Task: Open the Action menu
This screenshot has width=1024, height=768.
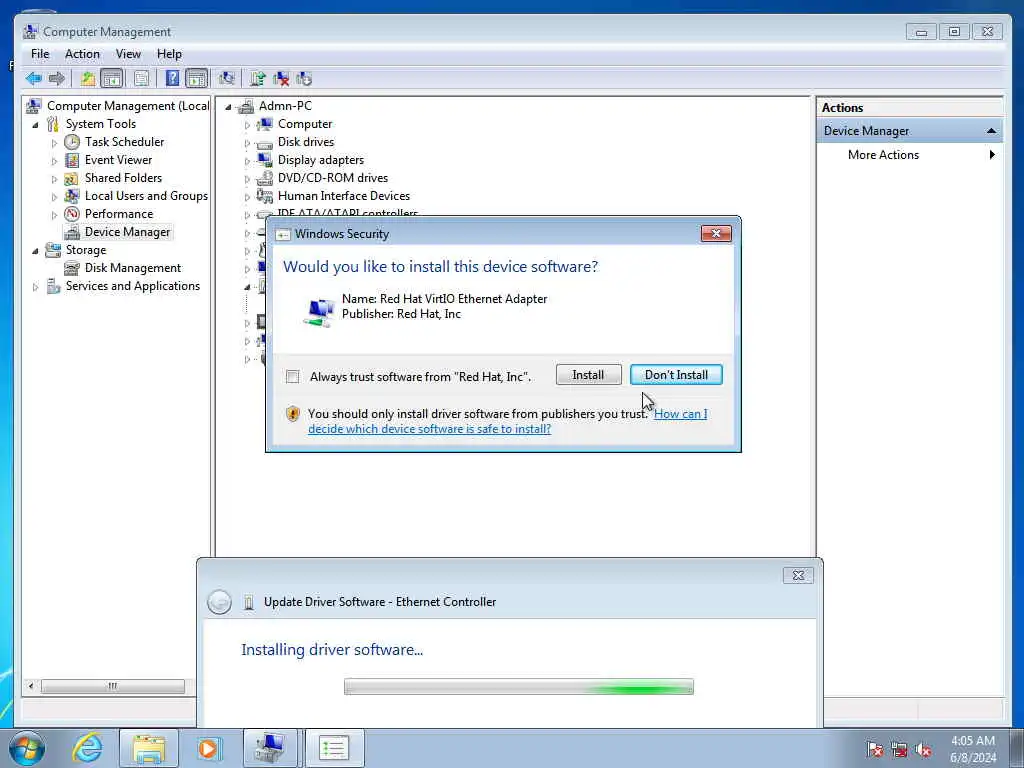Action: point(82,54)
